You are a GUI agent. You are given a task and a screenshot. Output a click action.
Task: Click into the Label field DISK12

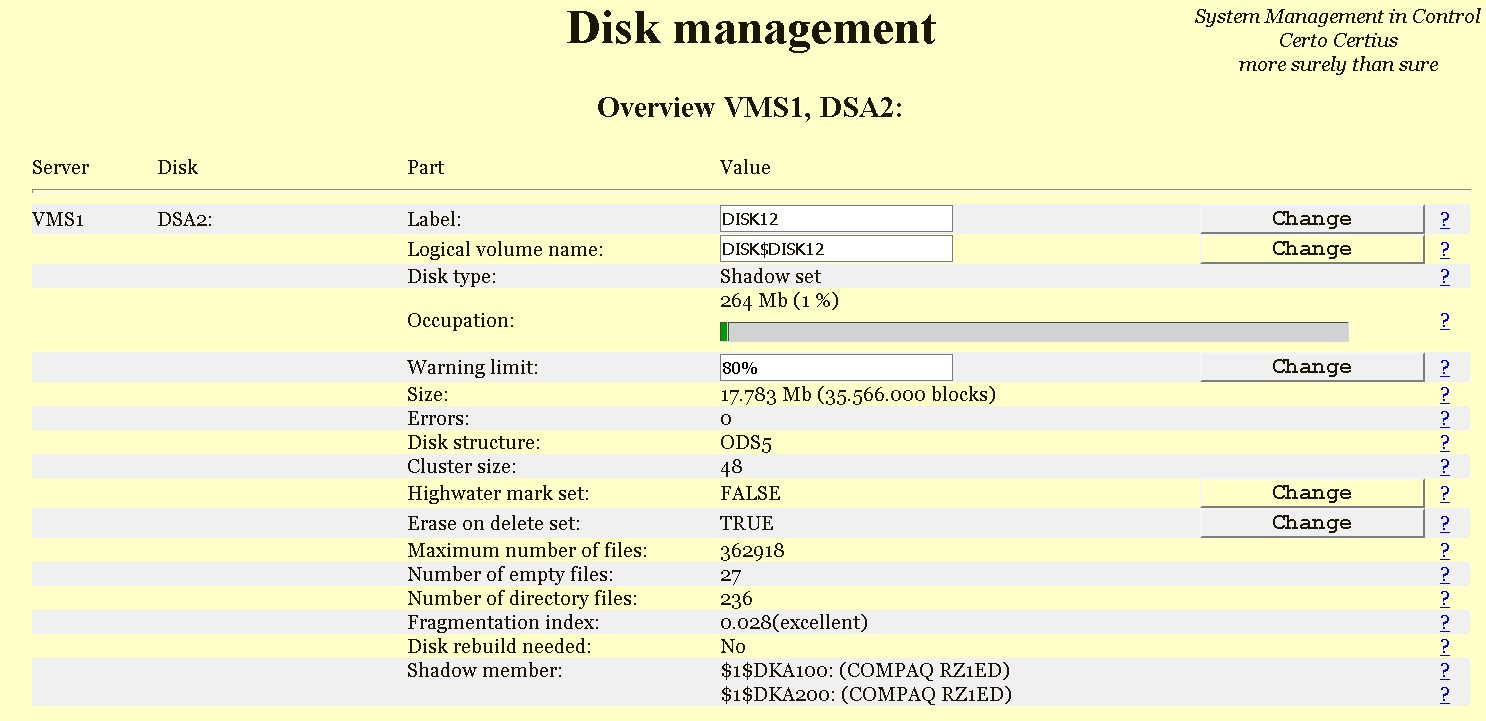pos(836,219)
